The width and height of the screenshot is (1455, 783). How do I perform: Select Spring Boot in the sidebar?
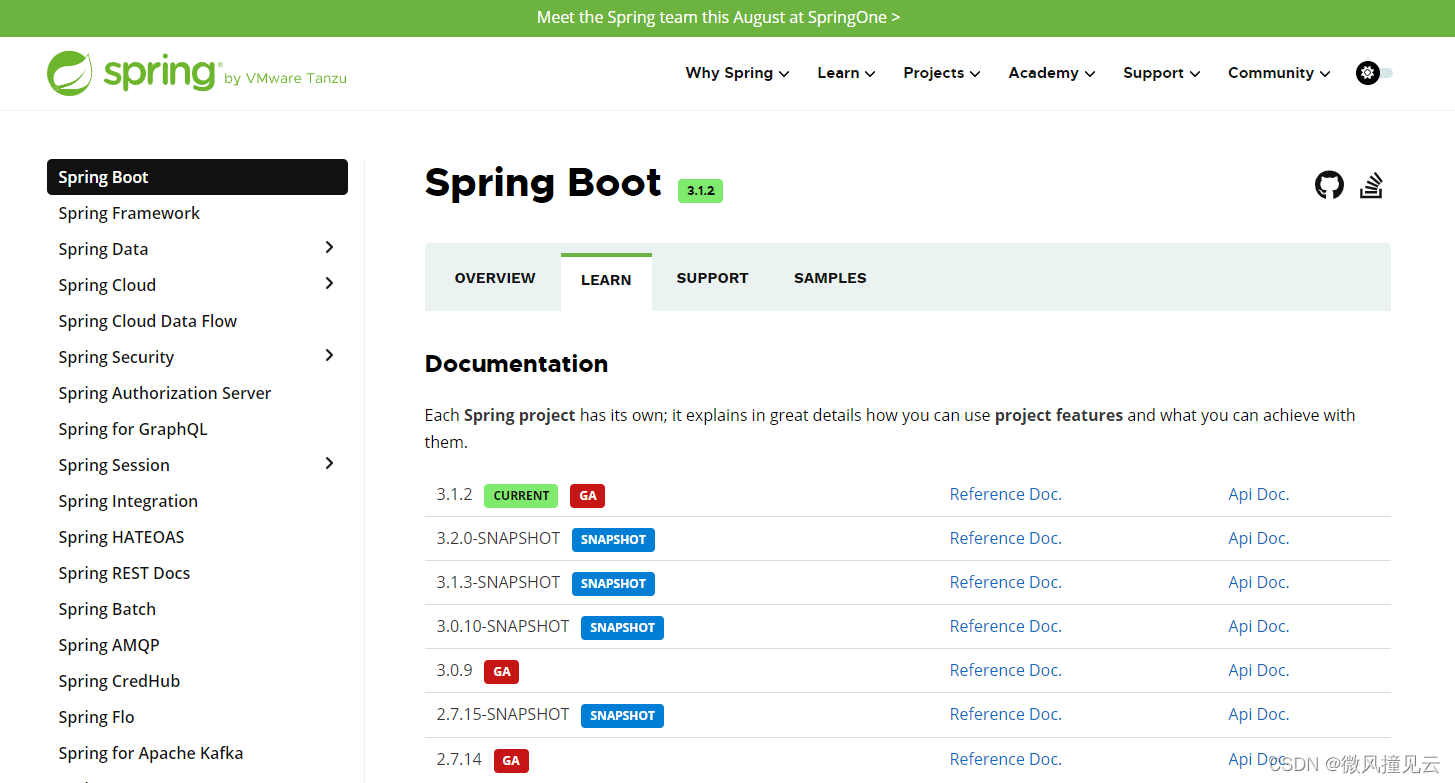tap(197, 177)
